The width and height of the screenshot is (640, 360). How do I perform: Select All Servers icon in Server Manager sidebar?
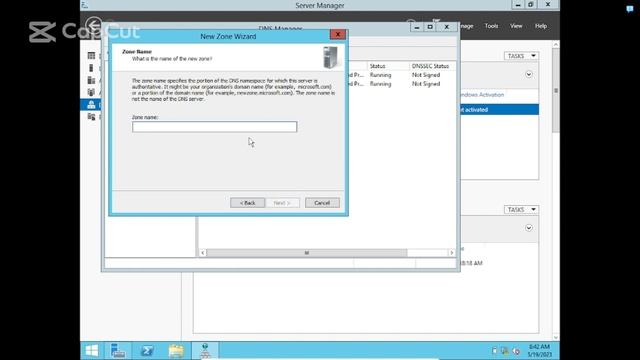point(91,80)
